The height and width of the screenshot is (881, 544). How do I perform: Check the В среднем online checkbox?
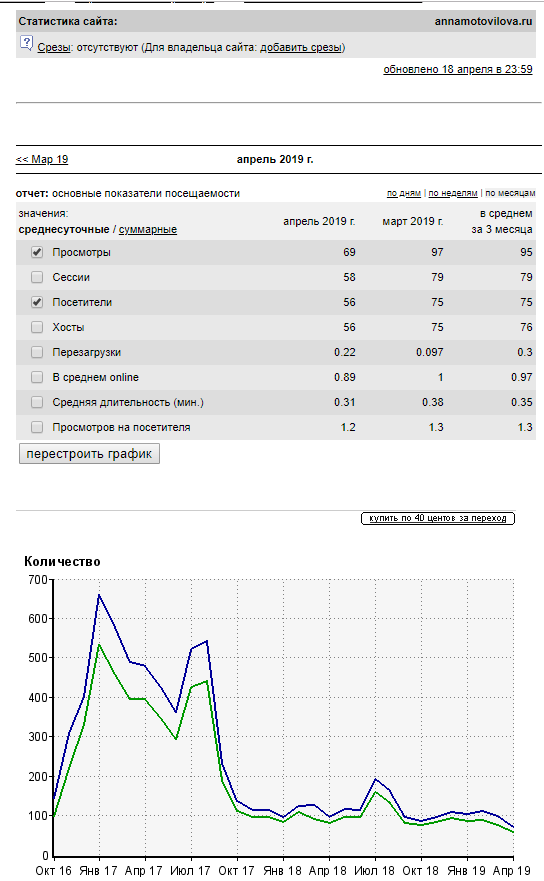(37, 377)
